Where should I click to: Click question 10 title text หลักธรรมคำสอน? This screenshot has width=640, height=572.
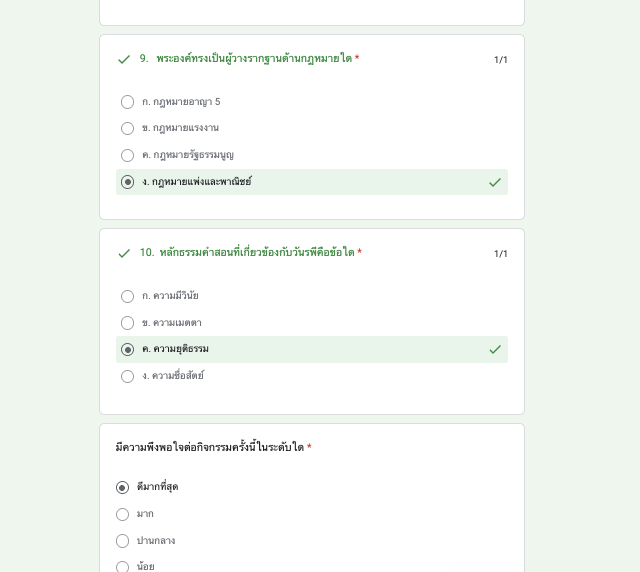257,253
